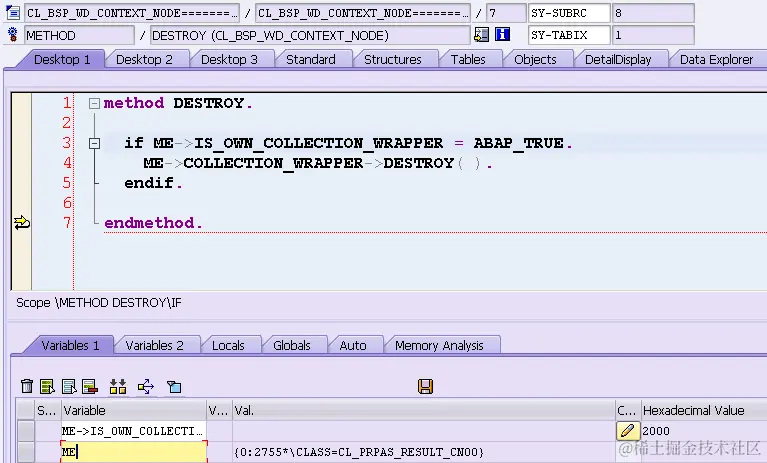Click the source program icon beside the program field
Screen dimensions: 767x463
pyautogui.click(x=13, y=12)
